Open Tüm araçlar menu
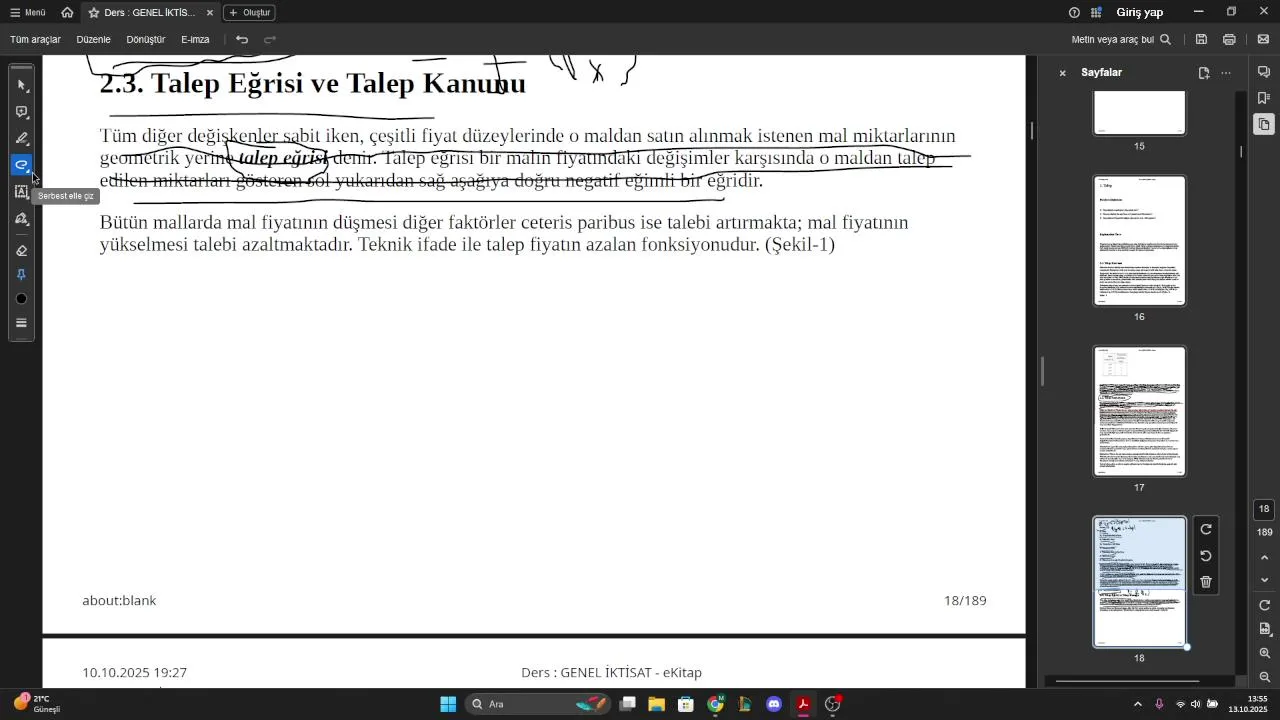The height and width of the screenshot is (720, 1280). [x=36, y=40]
